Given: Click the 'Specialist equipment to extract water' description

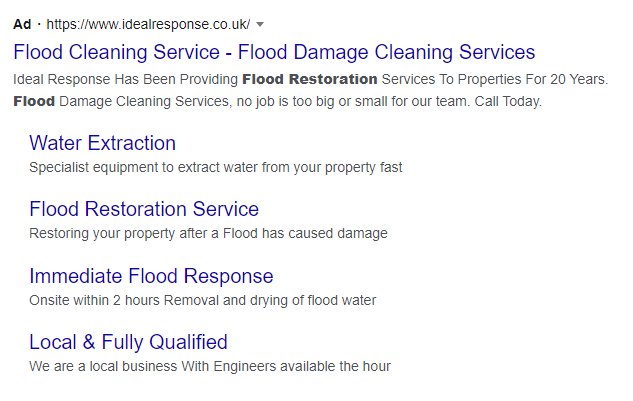Looking at the screenshot, I should [215, 167].
